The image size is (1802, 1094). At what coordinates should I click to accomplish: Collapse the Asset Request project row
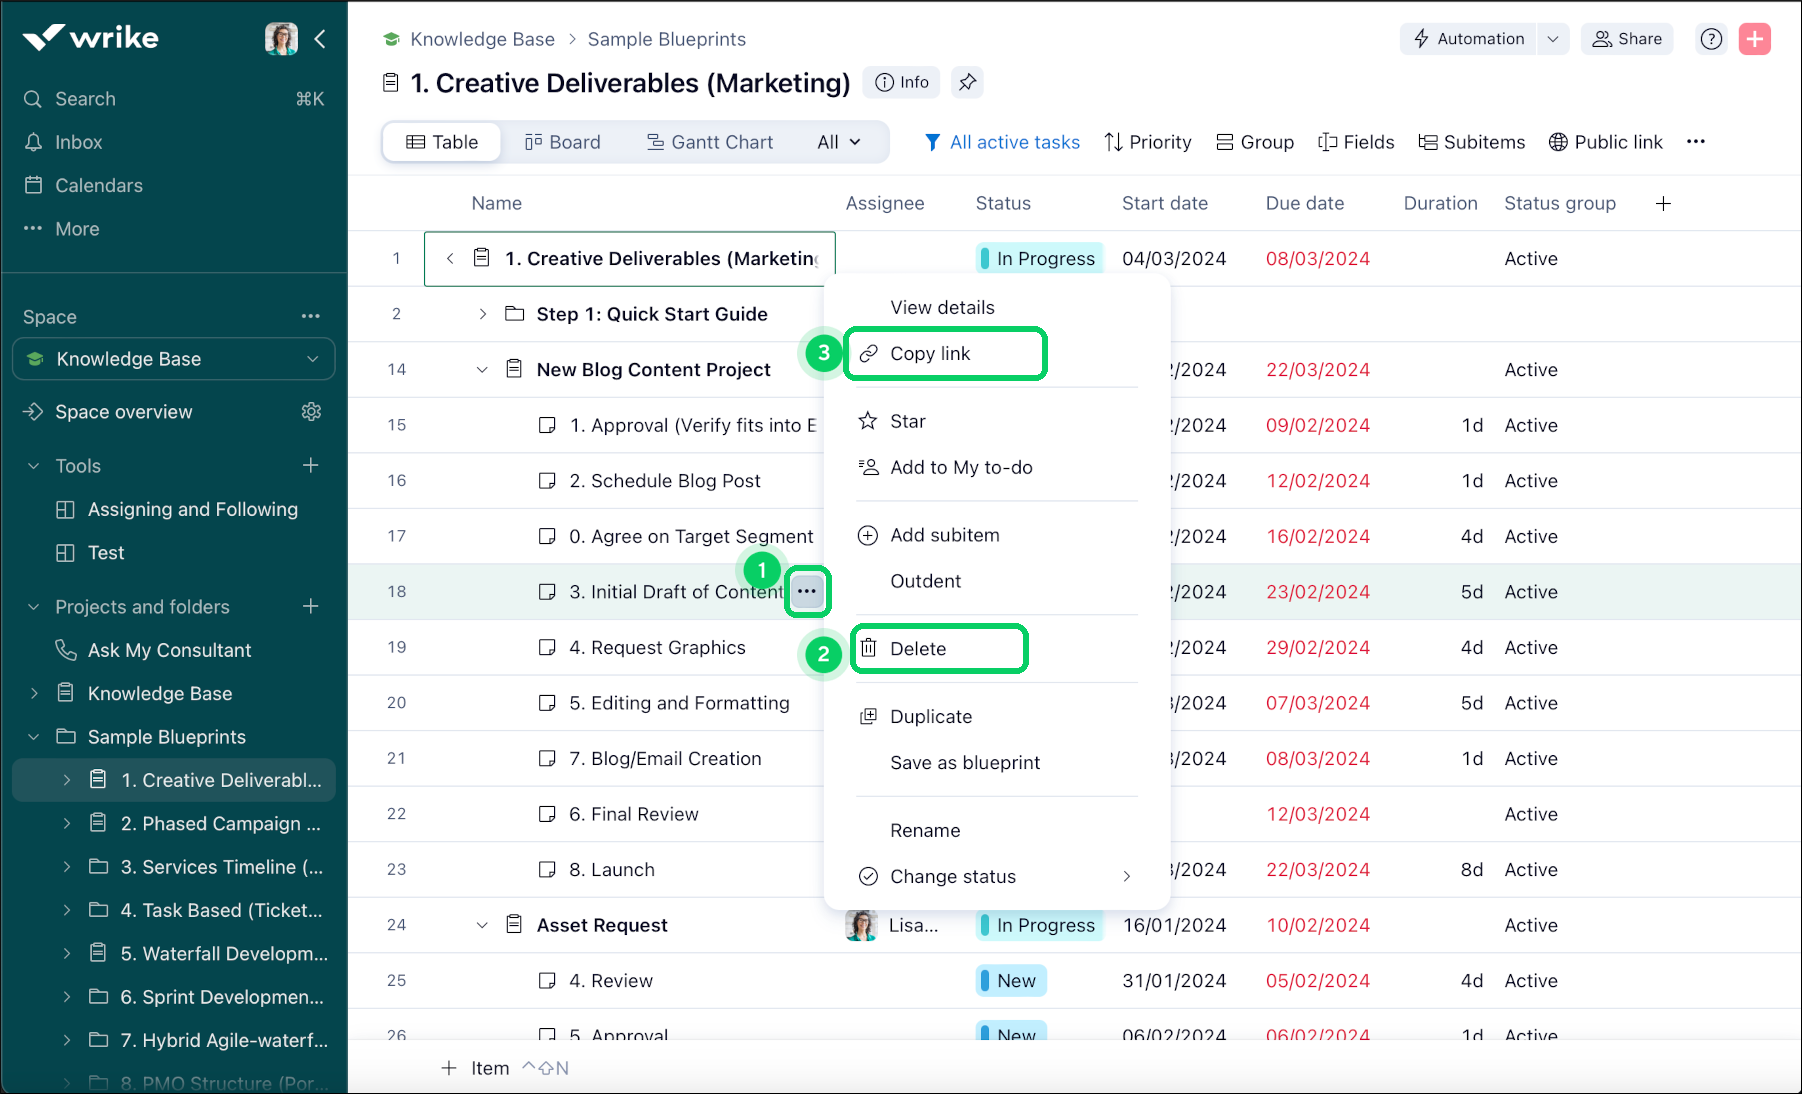click(482, 926)
